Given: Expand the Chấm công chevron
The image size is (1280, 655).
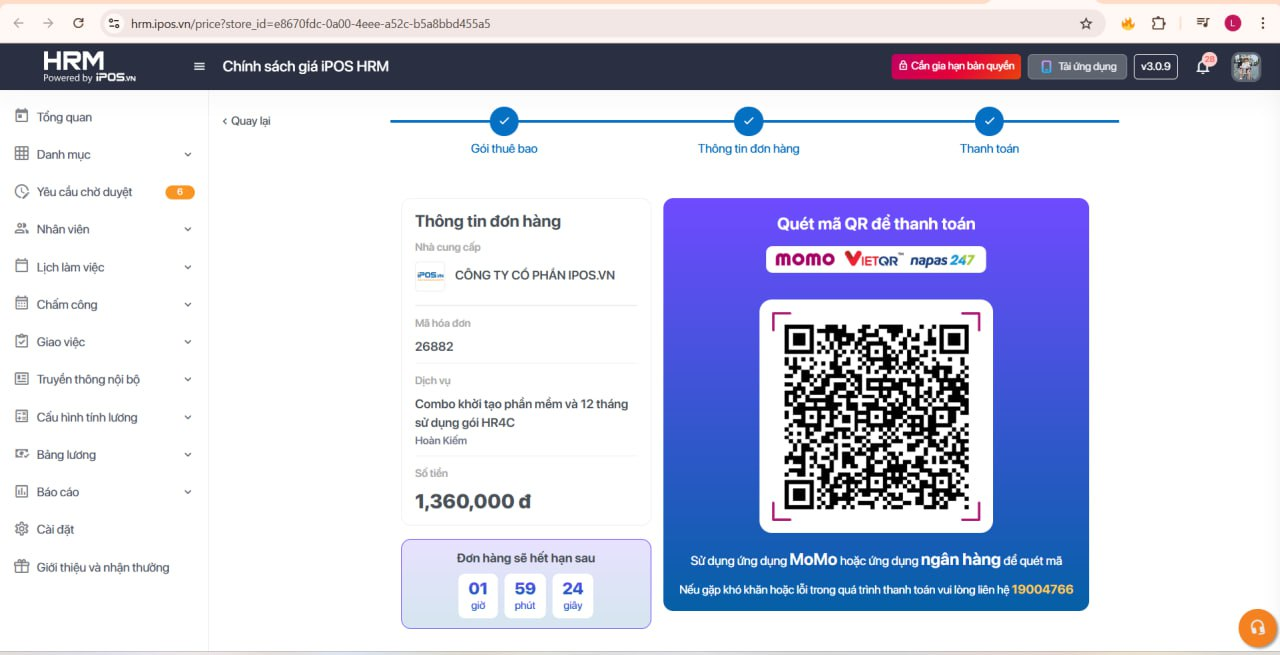Looking at the screenshot, I should coord(188,305).
